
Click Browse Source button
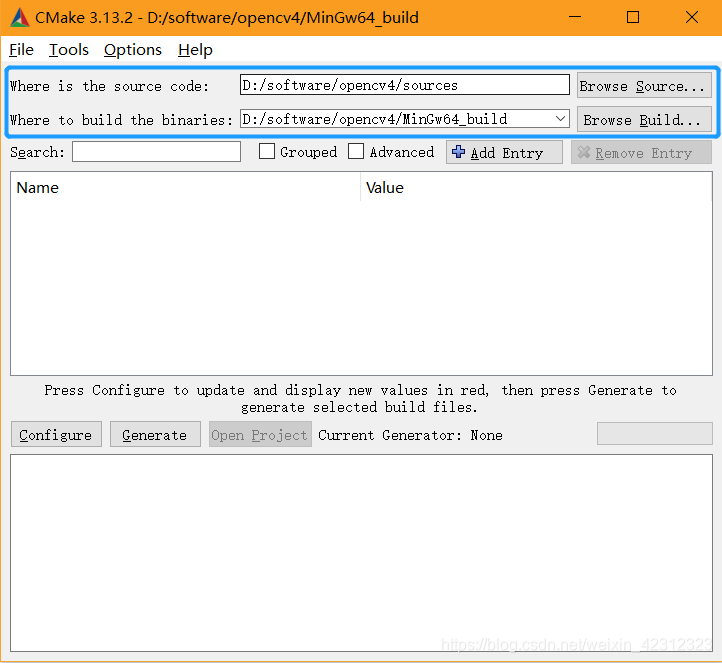pos(644,85)
